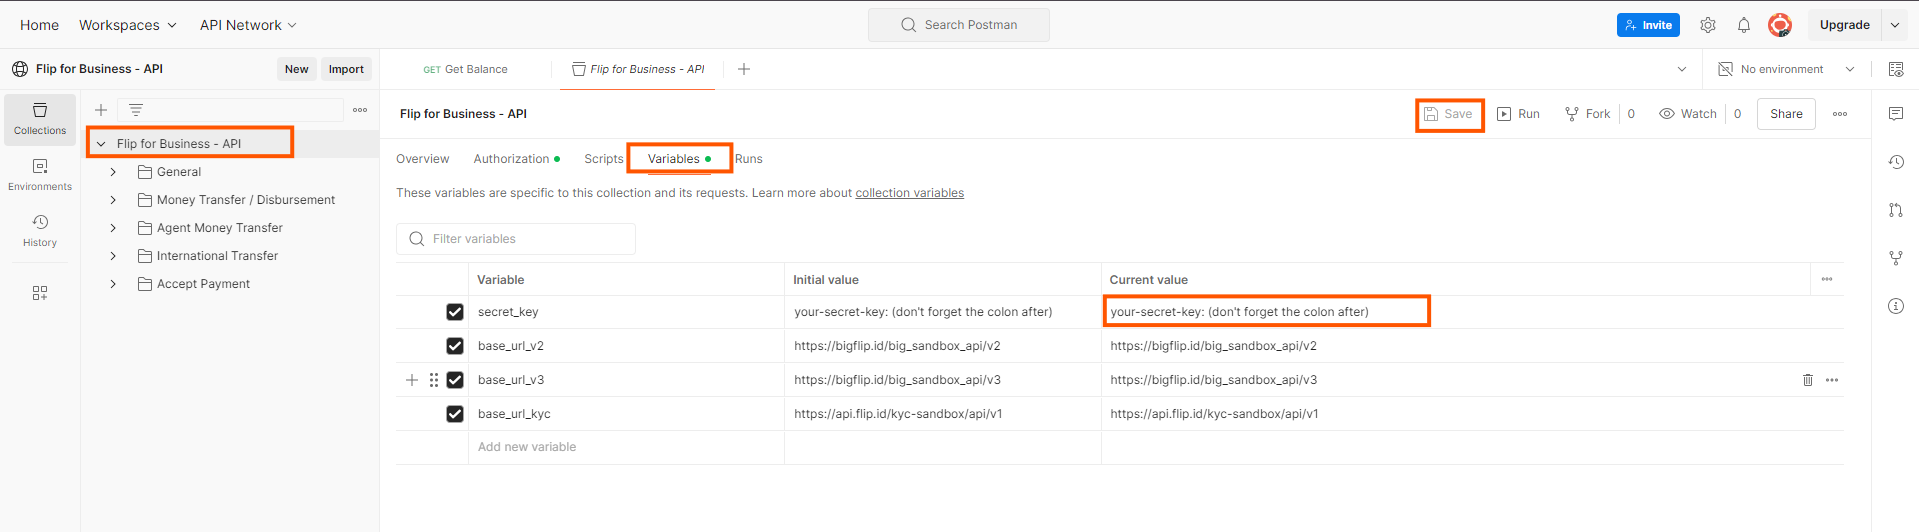Uncheck the secret_key variable checkbox
The image size is (1919, 532).
point(455,312)
